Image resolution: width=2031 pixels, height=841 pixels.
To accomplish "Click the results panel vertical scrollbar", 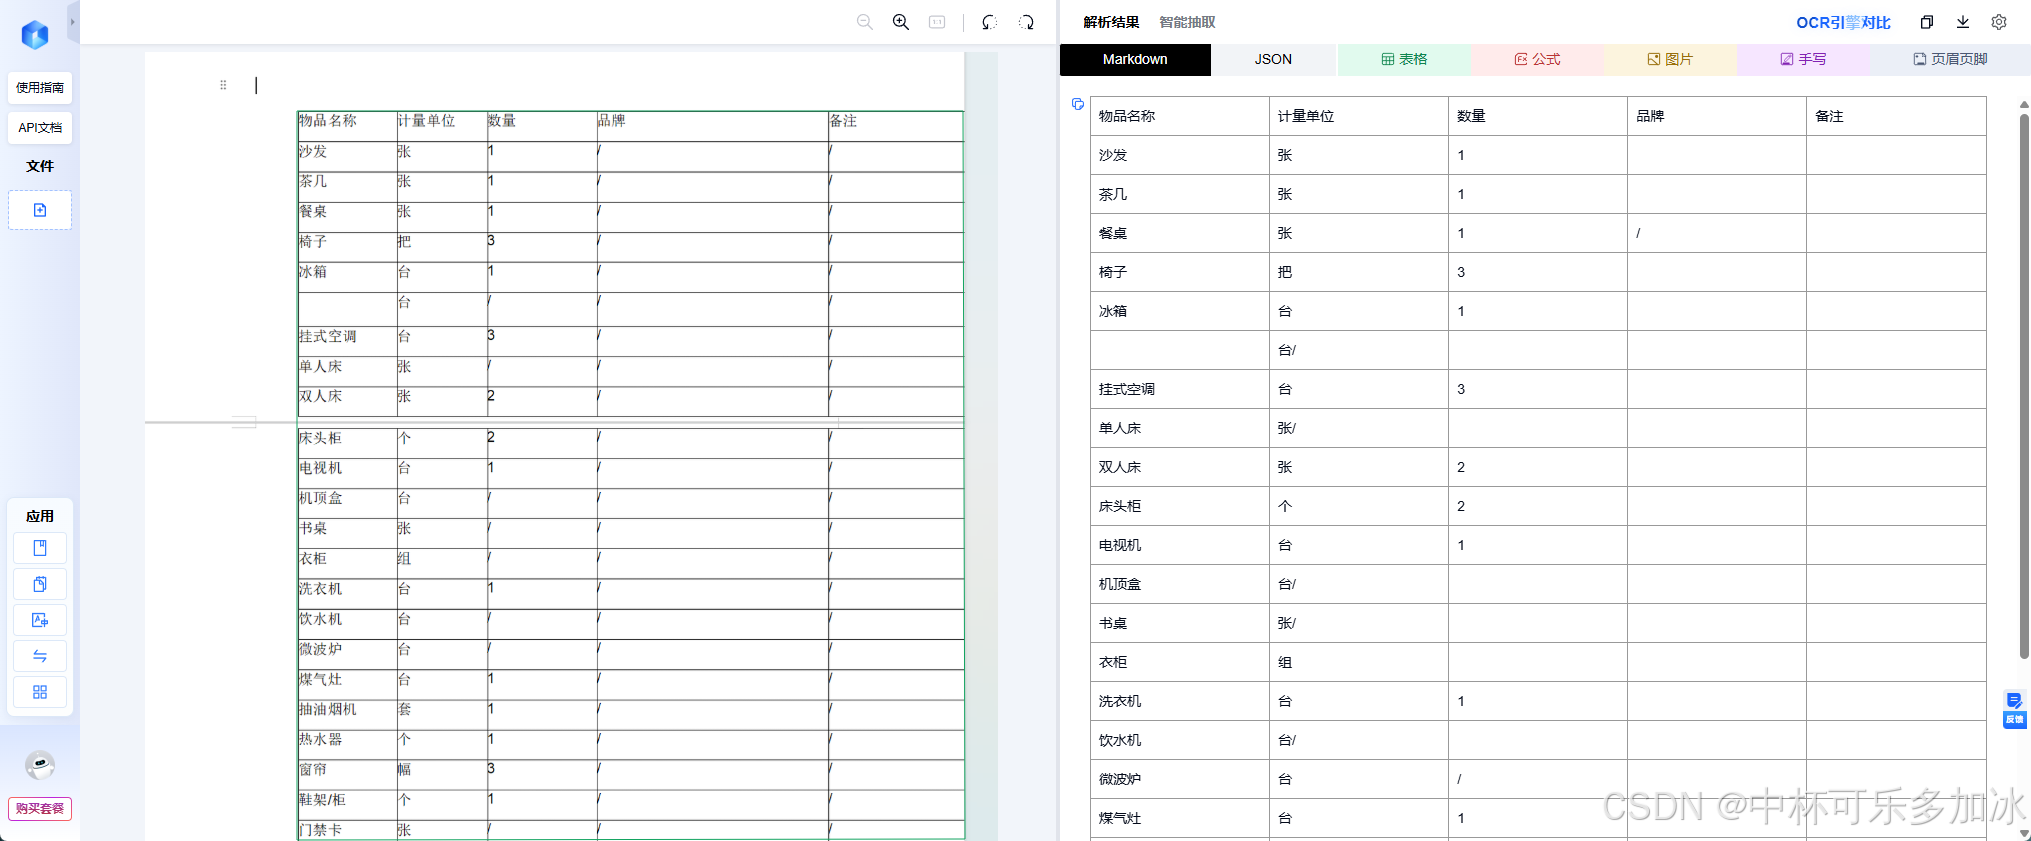I will tap(2024, 385).
